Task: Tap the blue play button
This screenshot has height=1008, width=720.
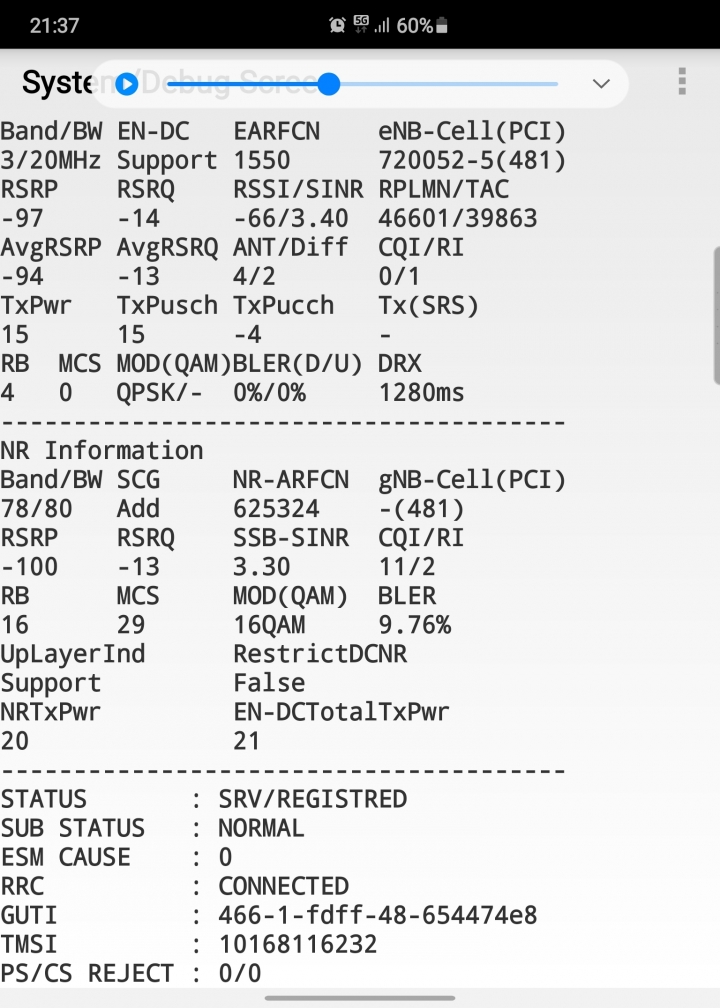Action: pos(127,84)
